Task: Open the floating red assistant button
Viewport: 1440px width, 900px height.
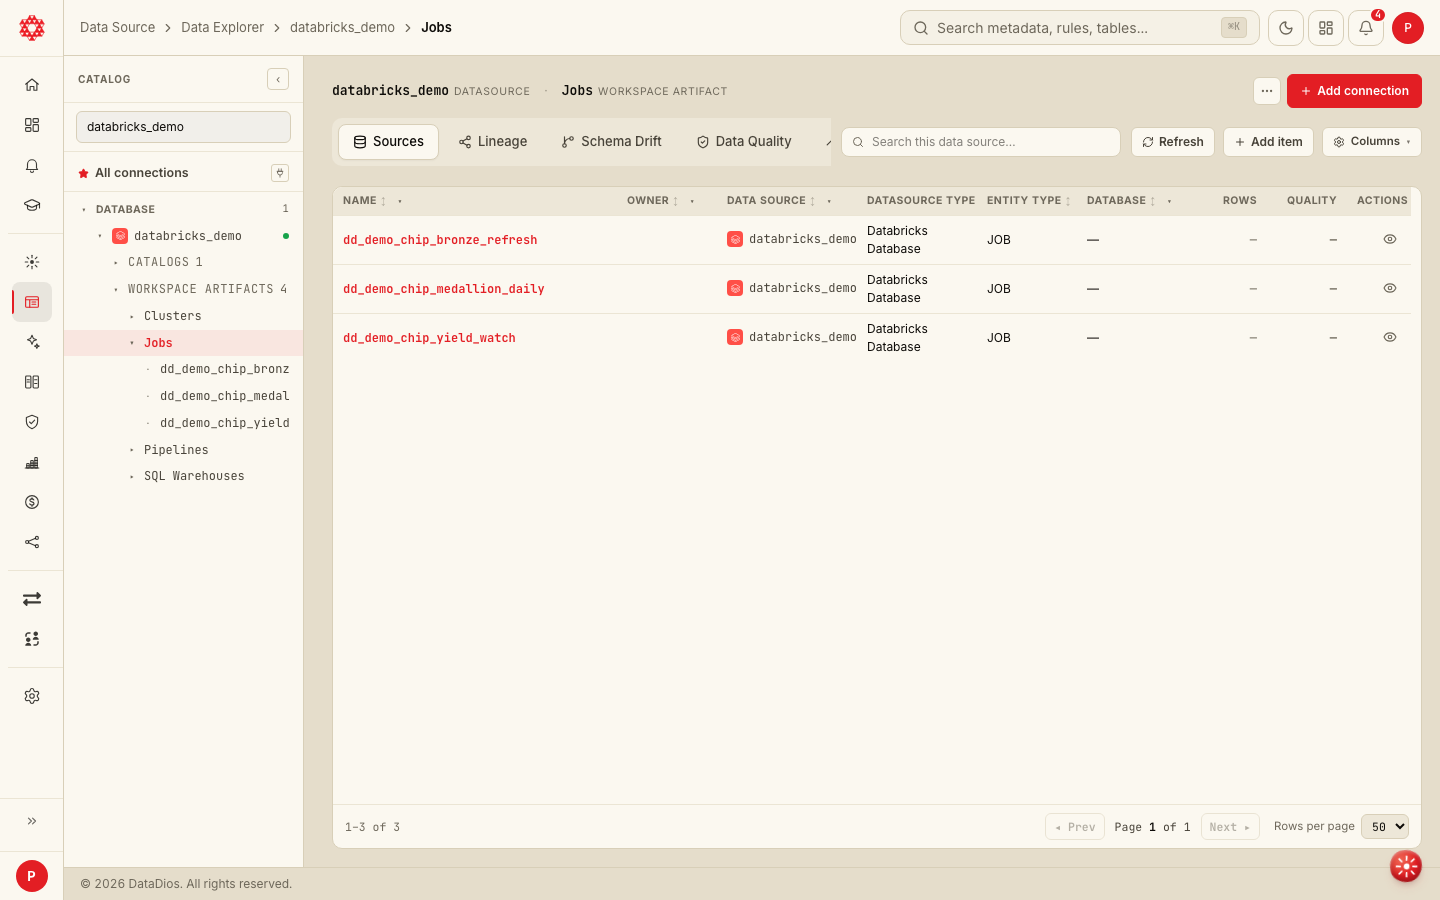Action: (x=1406, y=866)
